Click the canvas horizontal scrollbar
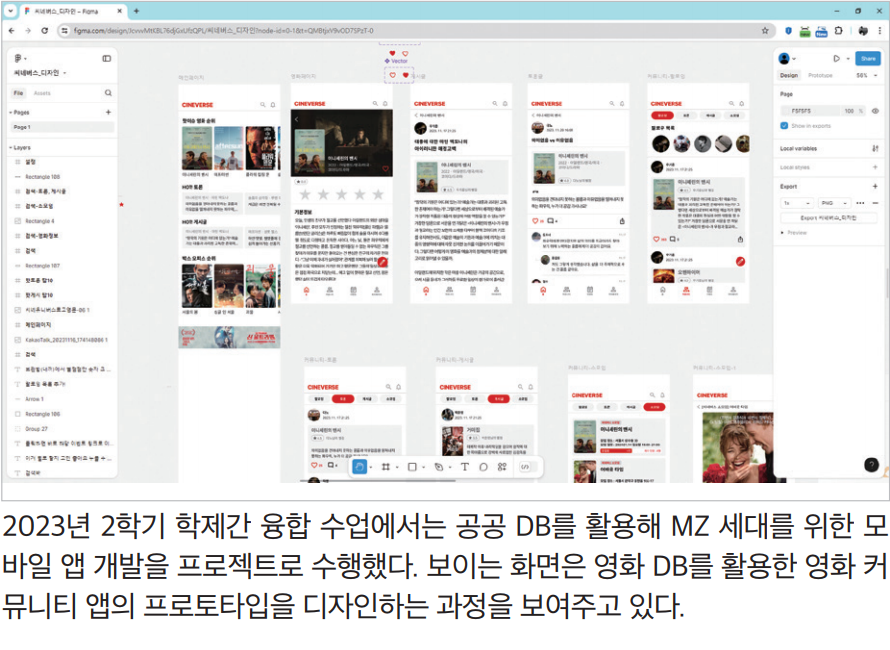This screenshot has height=650, width=890. coord(379,481)
